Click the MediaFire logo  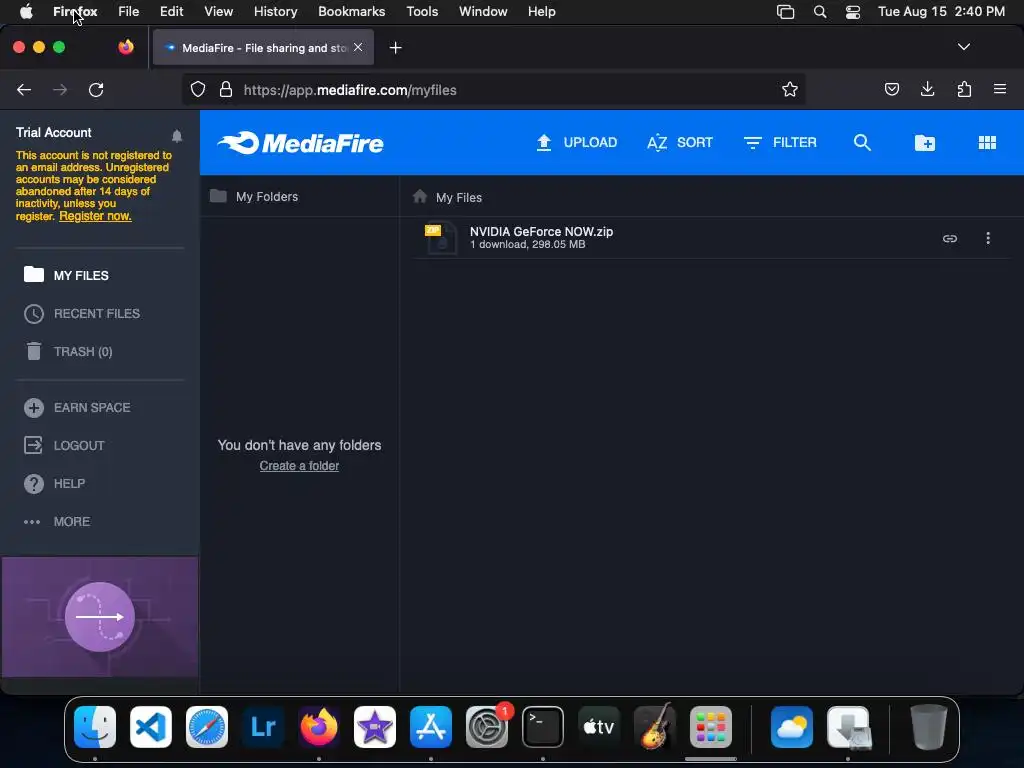click(x=300, y=142)
